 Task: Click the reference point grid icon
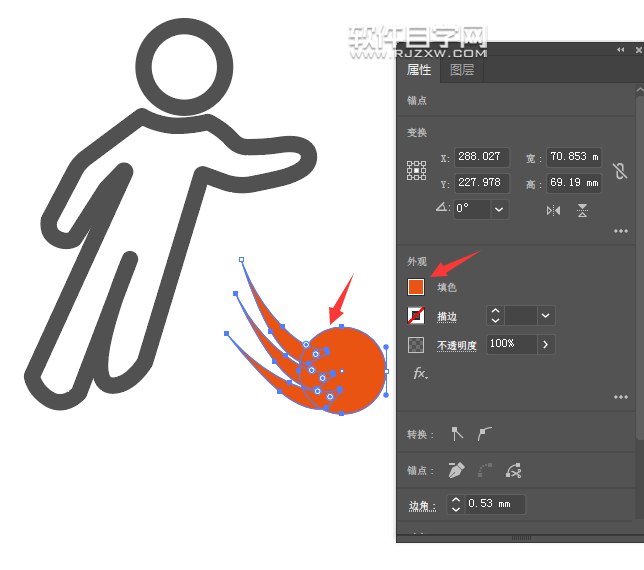coord(416,170)
